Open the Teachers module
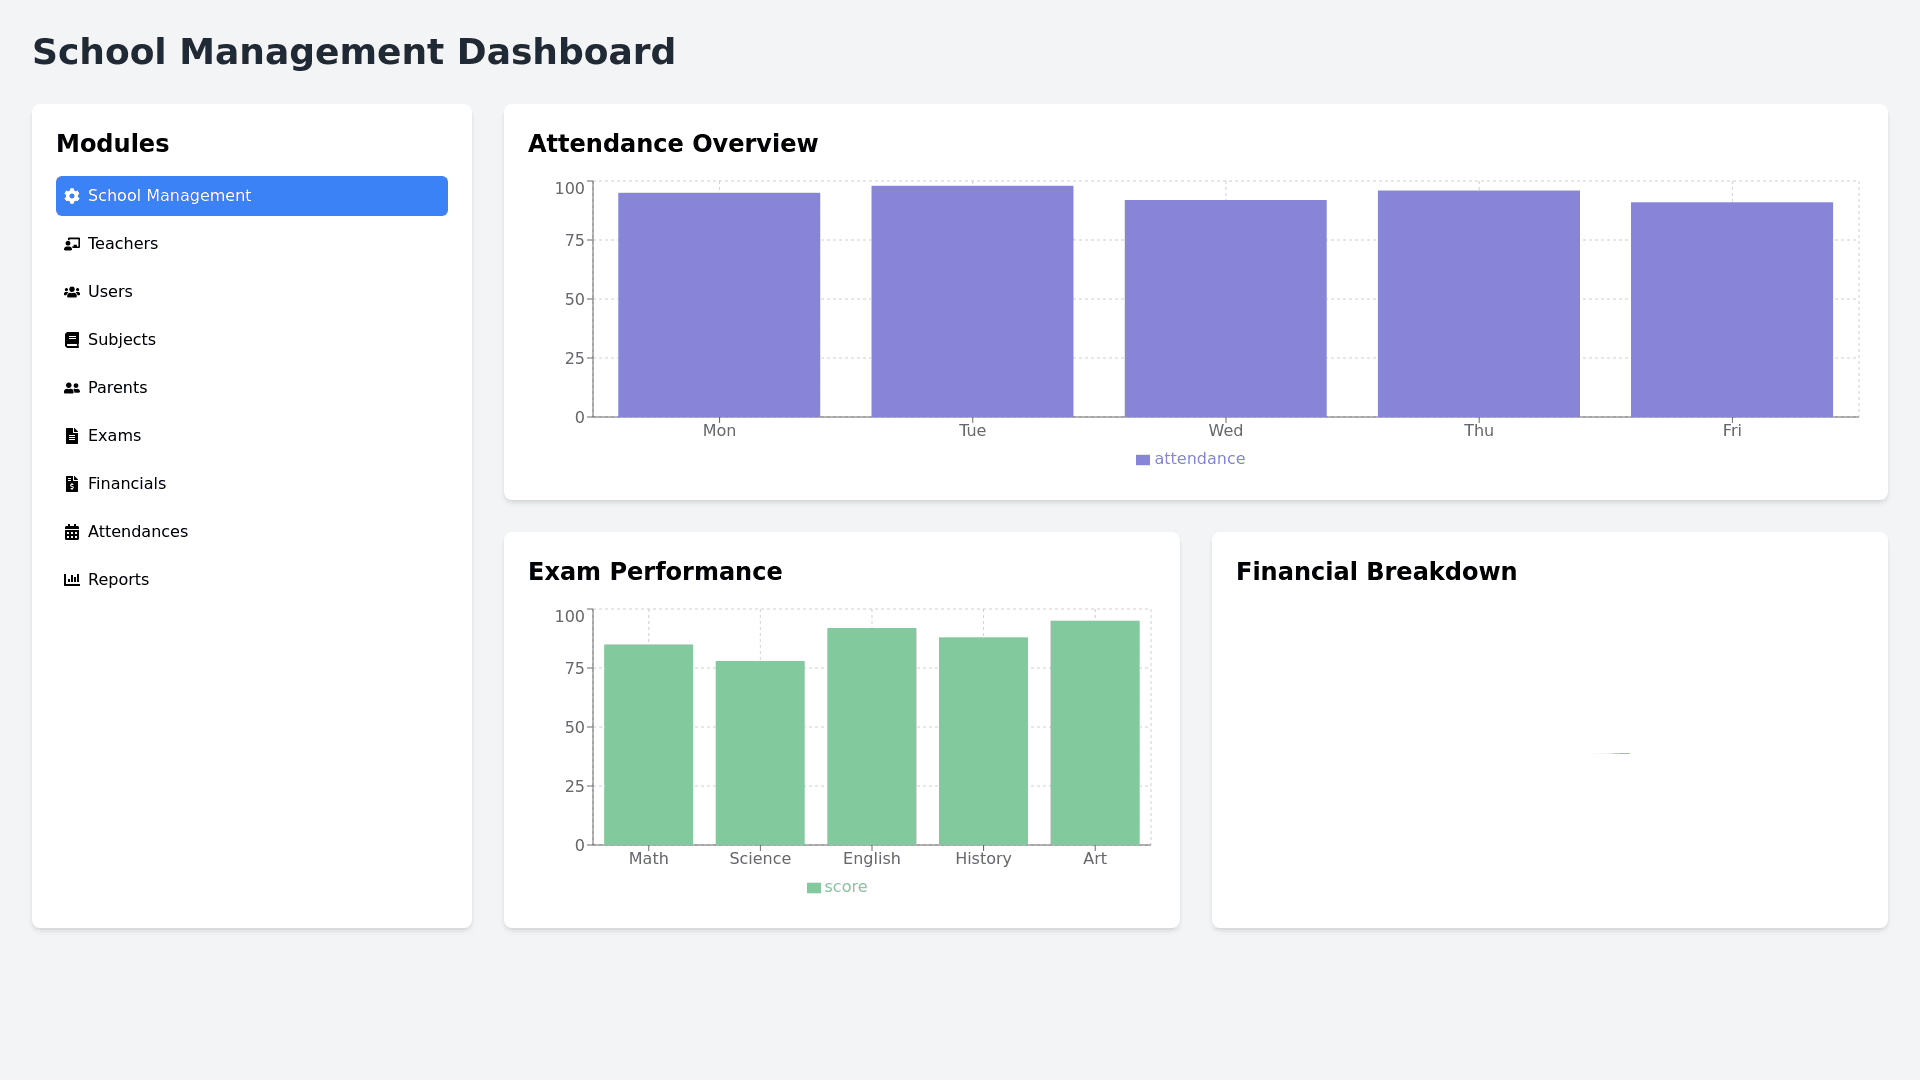Screen dimensions: 1920x1080 click(123, 244)
